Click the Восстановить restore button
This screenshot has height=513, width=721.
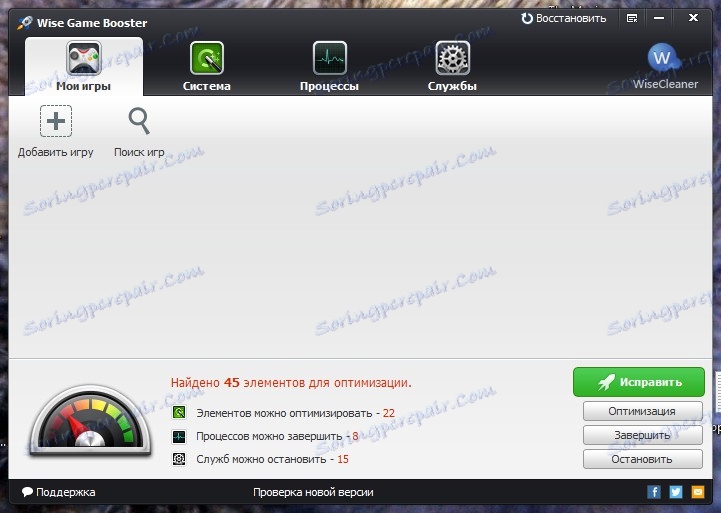[563, 18]
